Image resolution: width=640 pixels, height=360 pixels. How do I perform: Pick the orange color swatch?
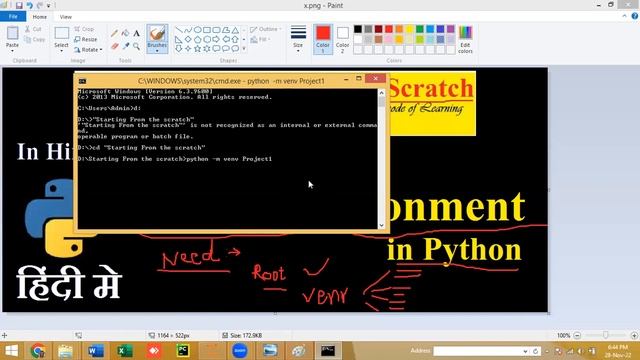coord(399,29)
